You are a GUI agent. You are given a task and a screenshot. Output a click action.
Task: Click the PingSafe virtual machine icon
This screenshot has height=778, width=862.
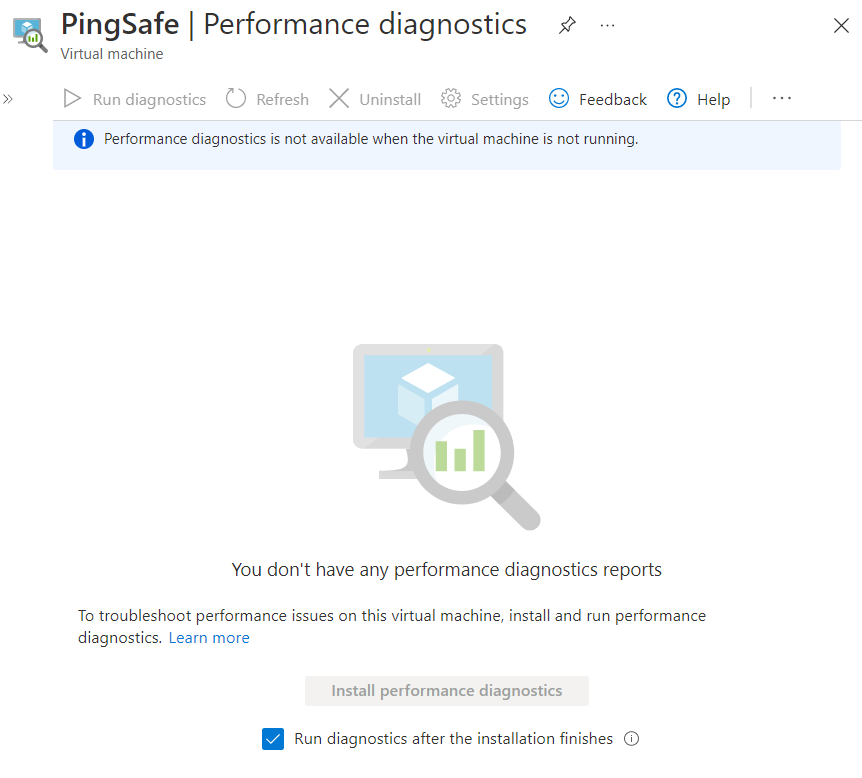tap(30, 34)
